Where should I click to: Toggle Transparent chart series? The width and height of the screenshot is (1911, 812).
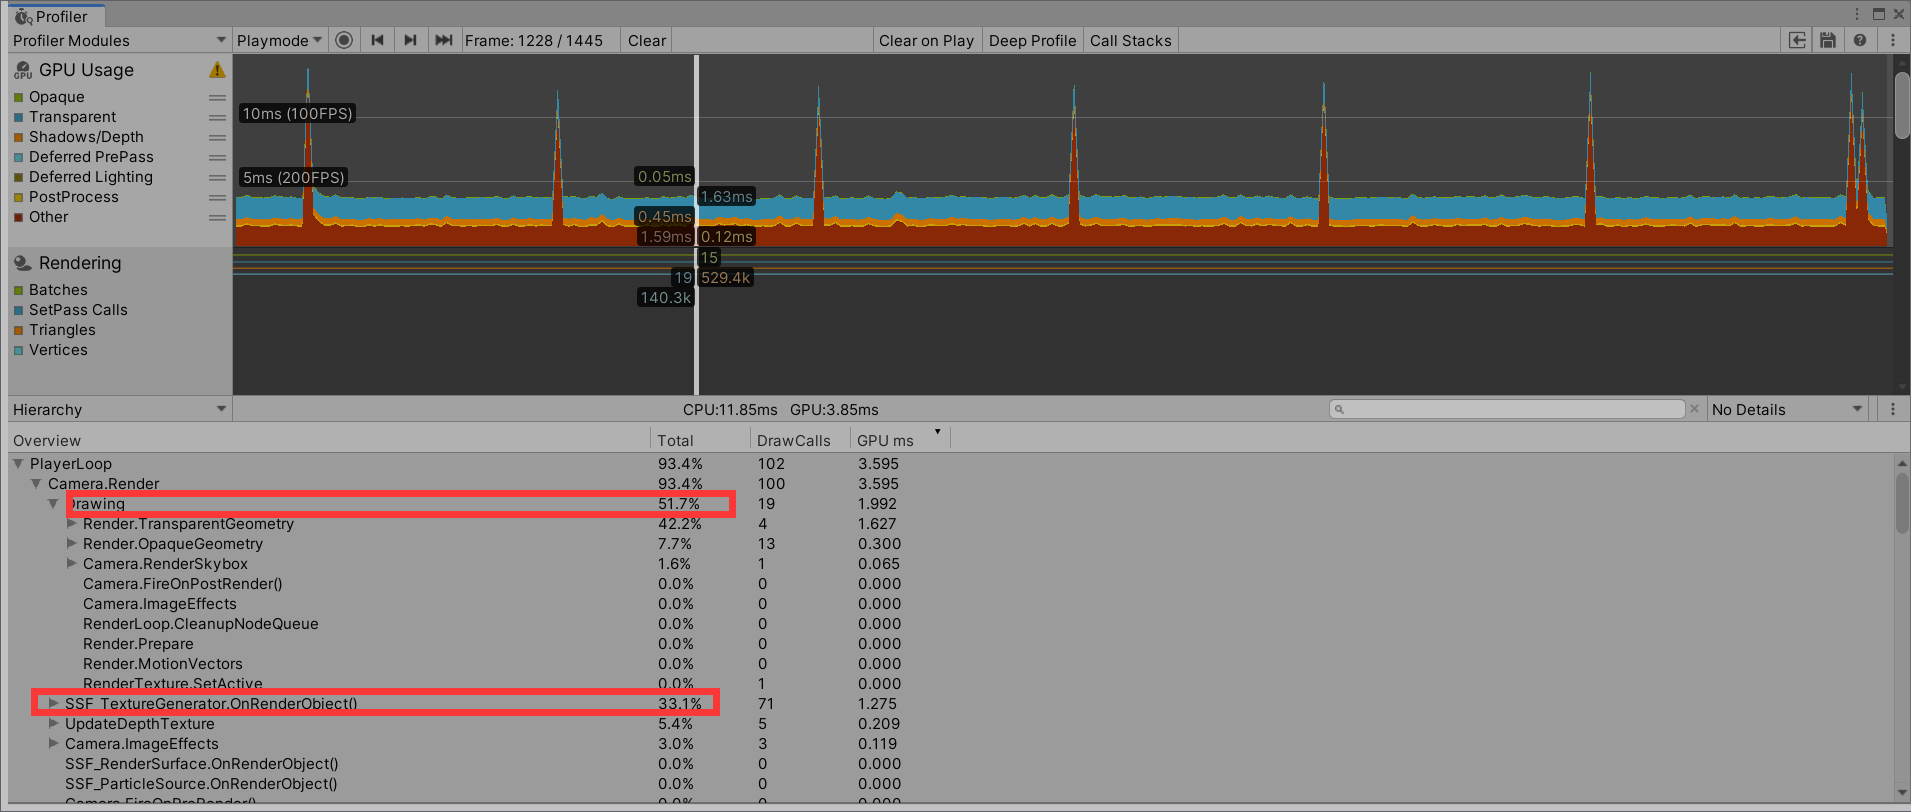coord(19,117)
